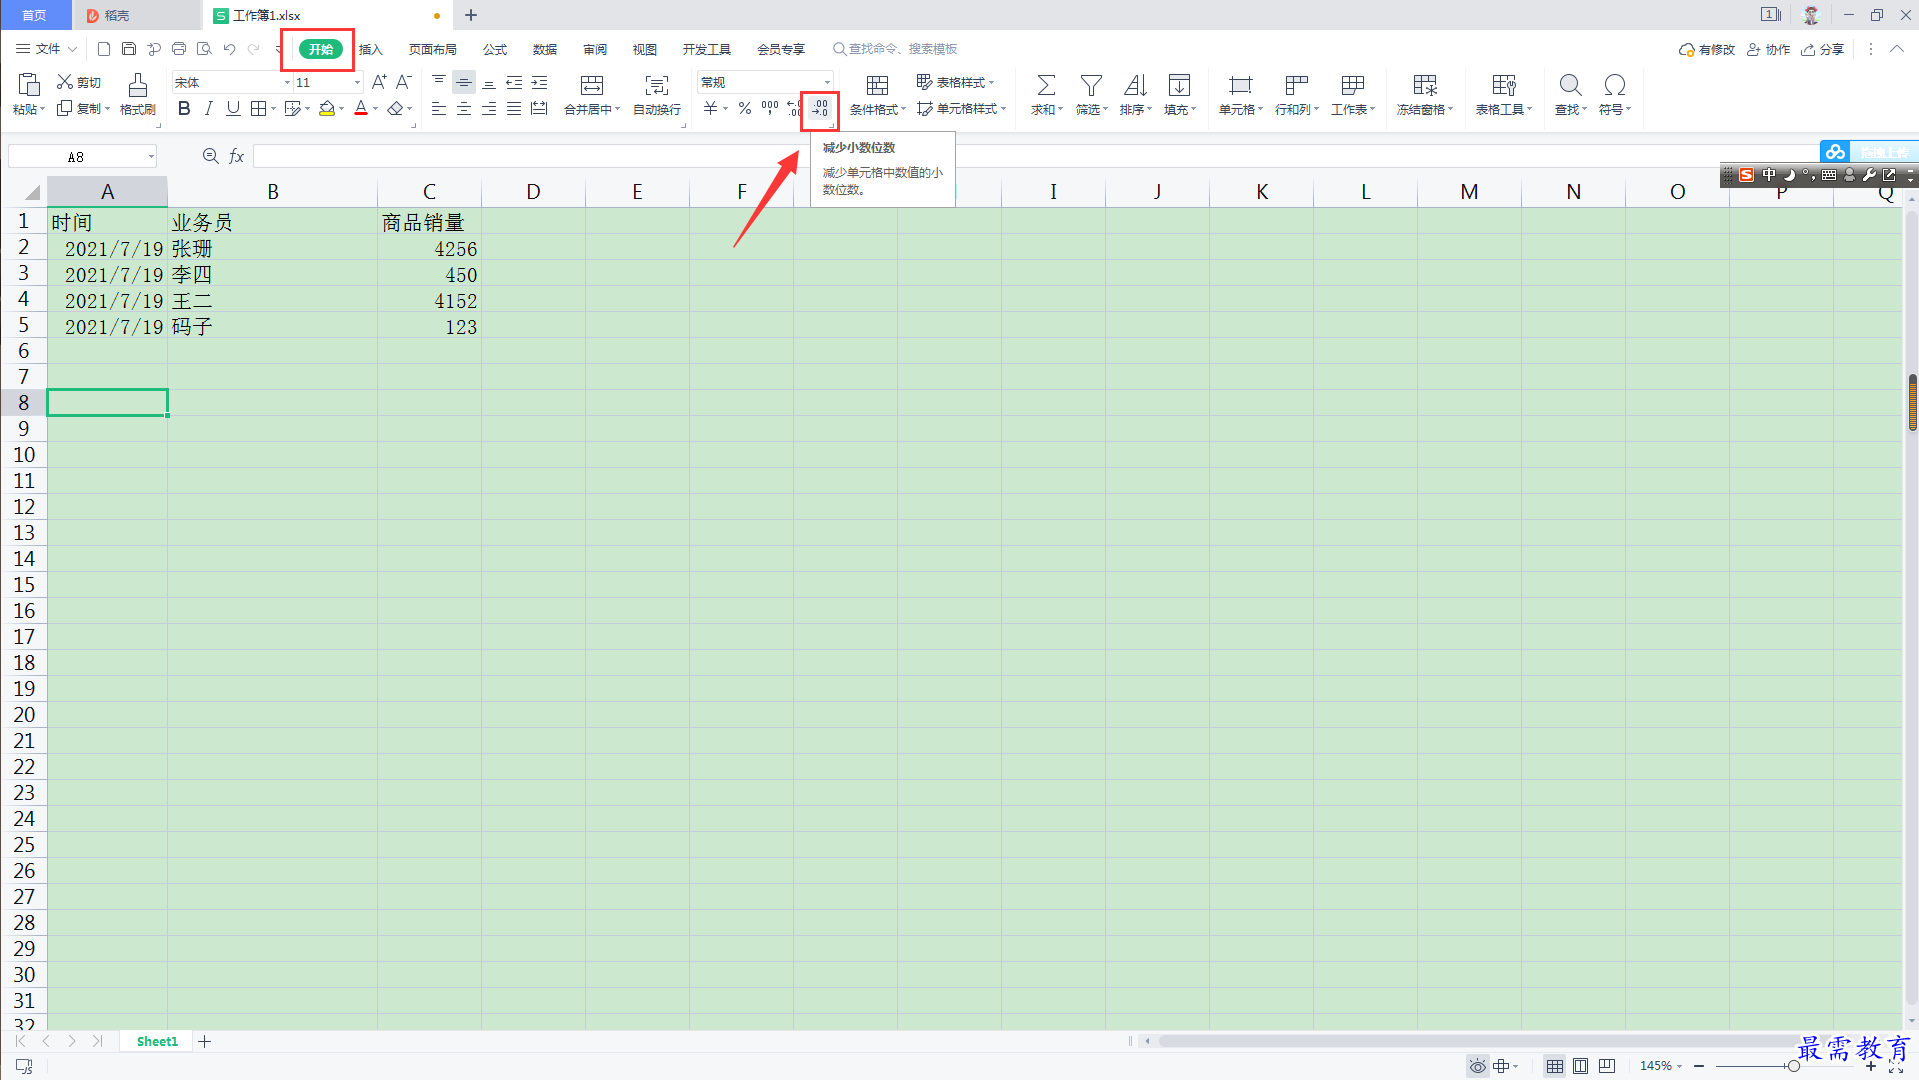This screenshot has width=1919, height=1080.
Task: Collapse the ribbon with the chevron
Action: tap(1896, 49)
